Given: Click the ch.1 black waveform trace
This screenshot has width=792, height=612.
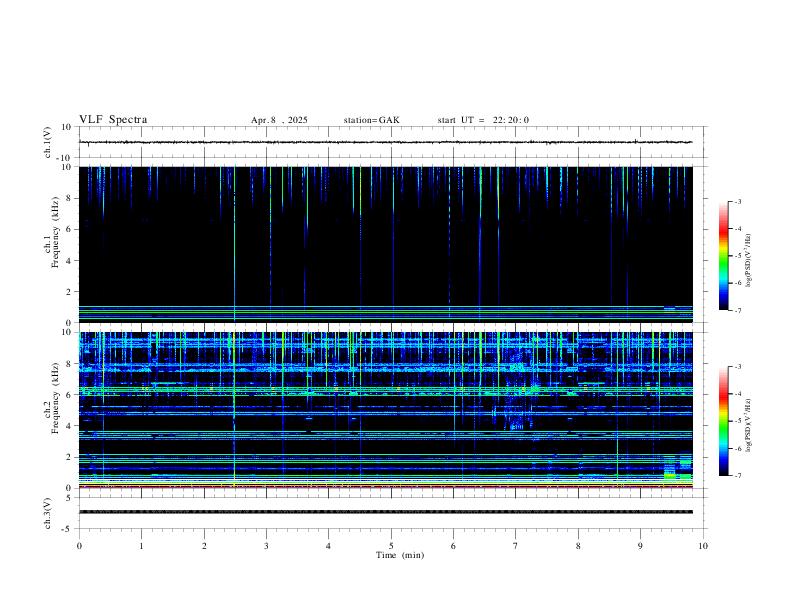Looking at the screenshot, I should (x=385, y=142).
